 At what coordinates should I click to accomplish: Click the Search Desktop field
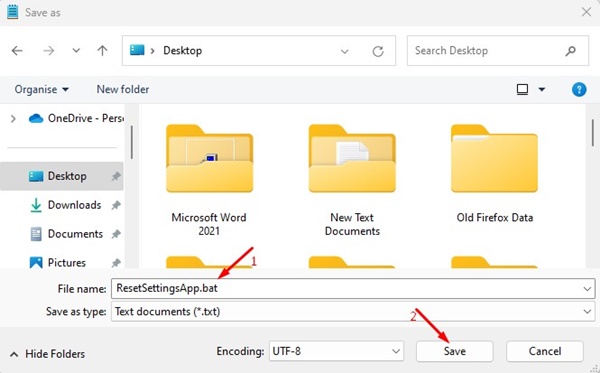point(497,50)
